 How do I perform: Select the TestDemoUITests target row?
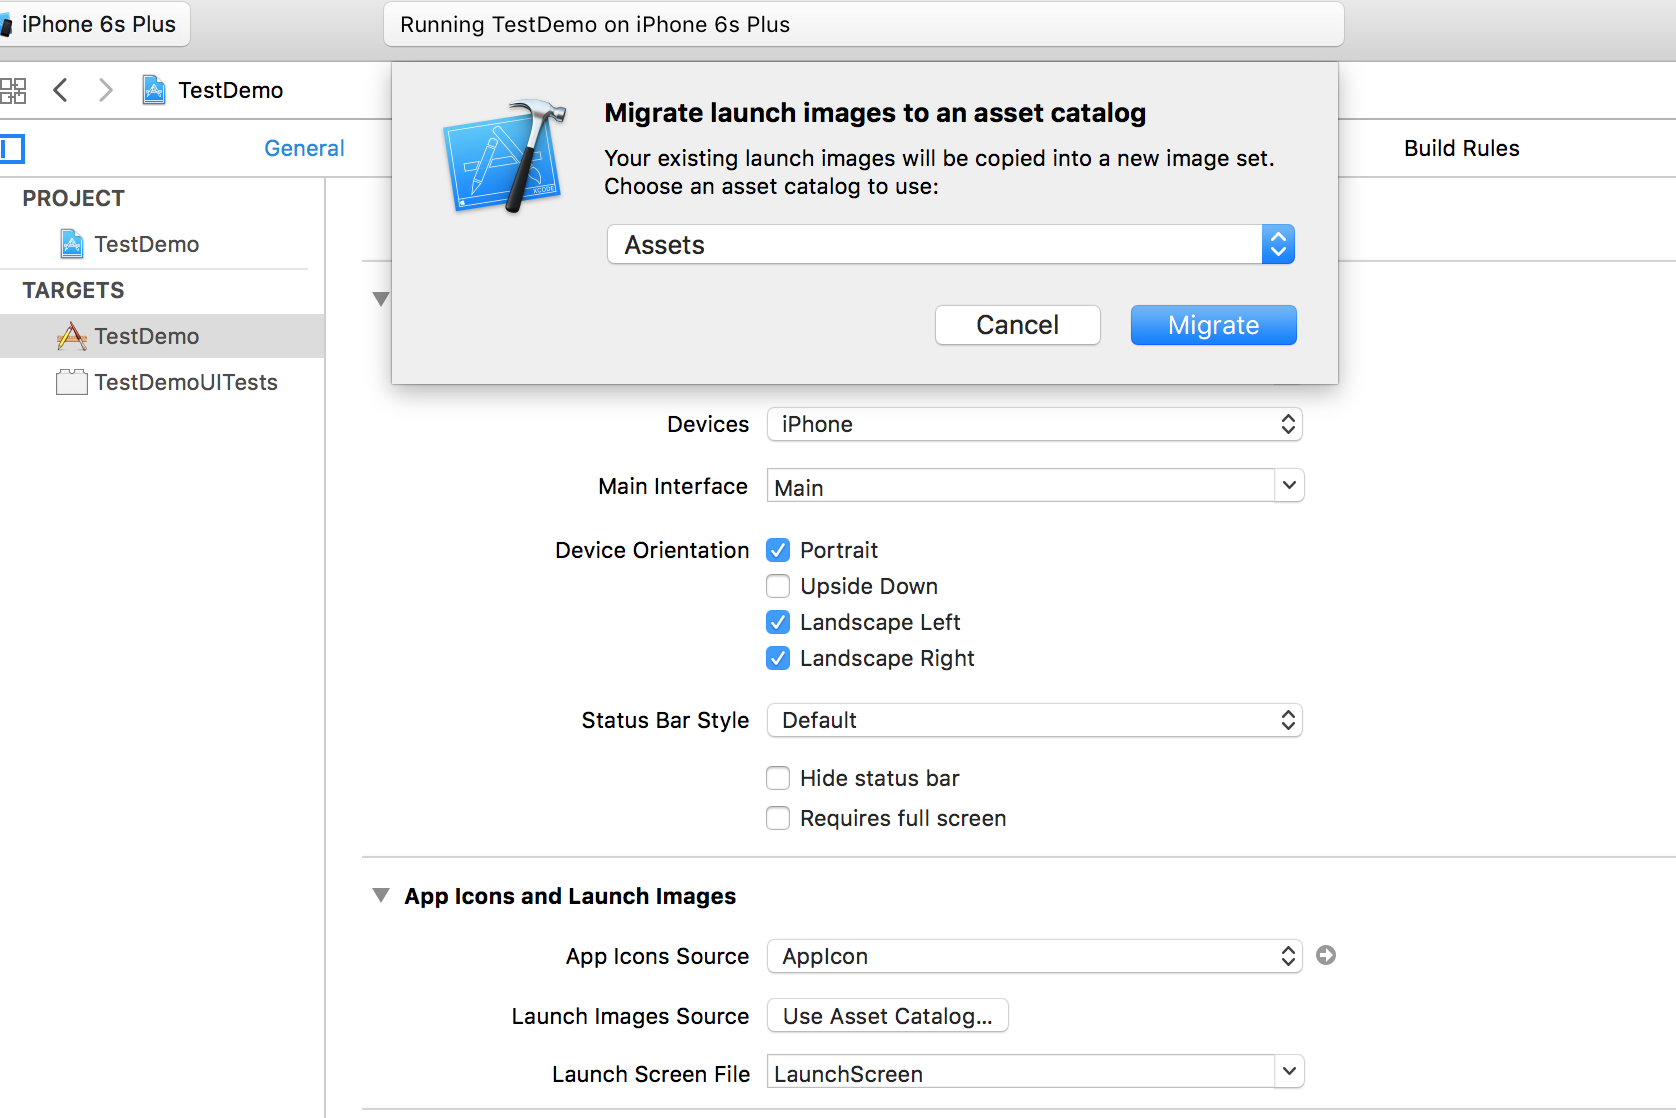pos(162,382)
